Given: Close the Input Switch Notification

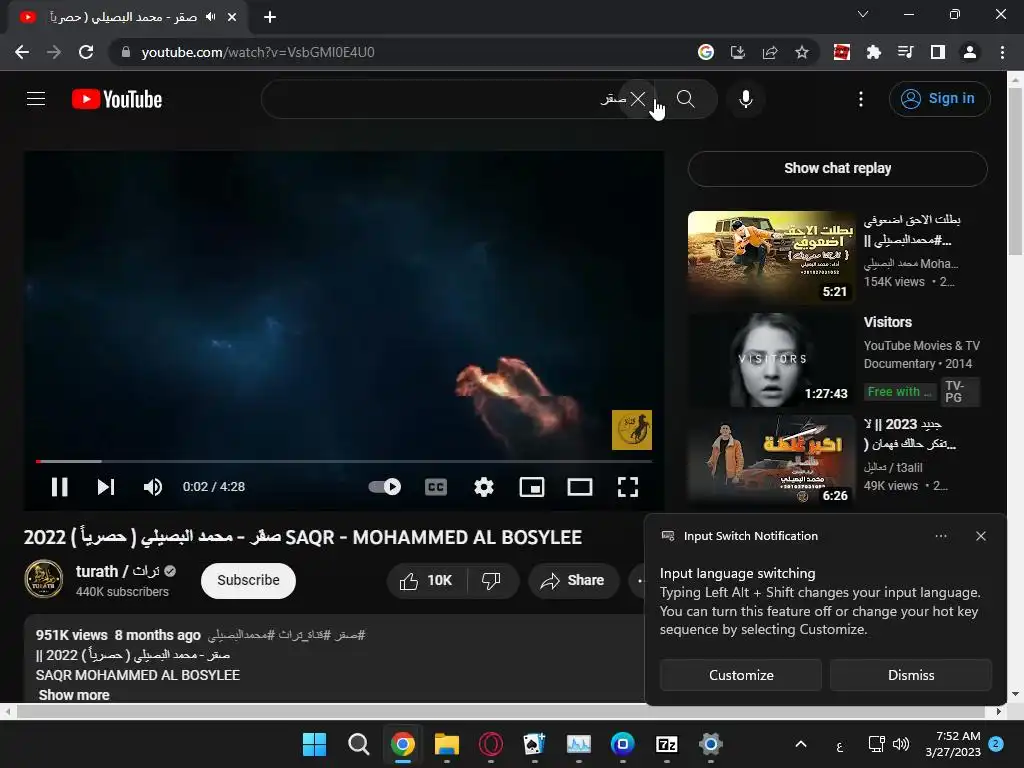Looking at the screenshot, I should pyautogui.click(x=980, y=536).
